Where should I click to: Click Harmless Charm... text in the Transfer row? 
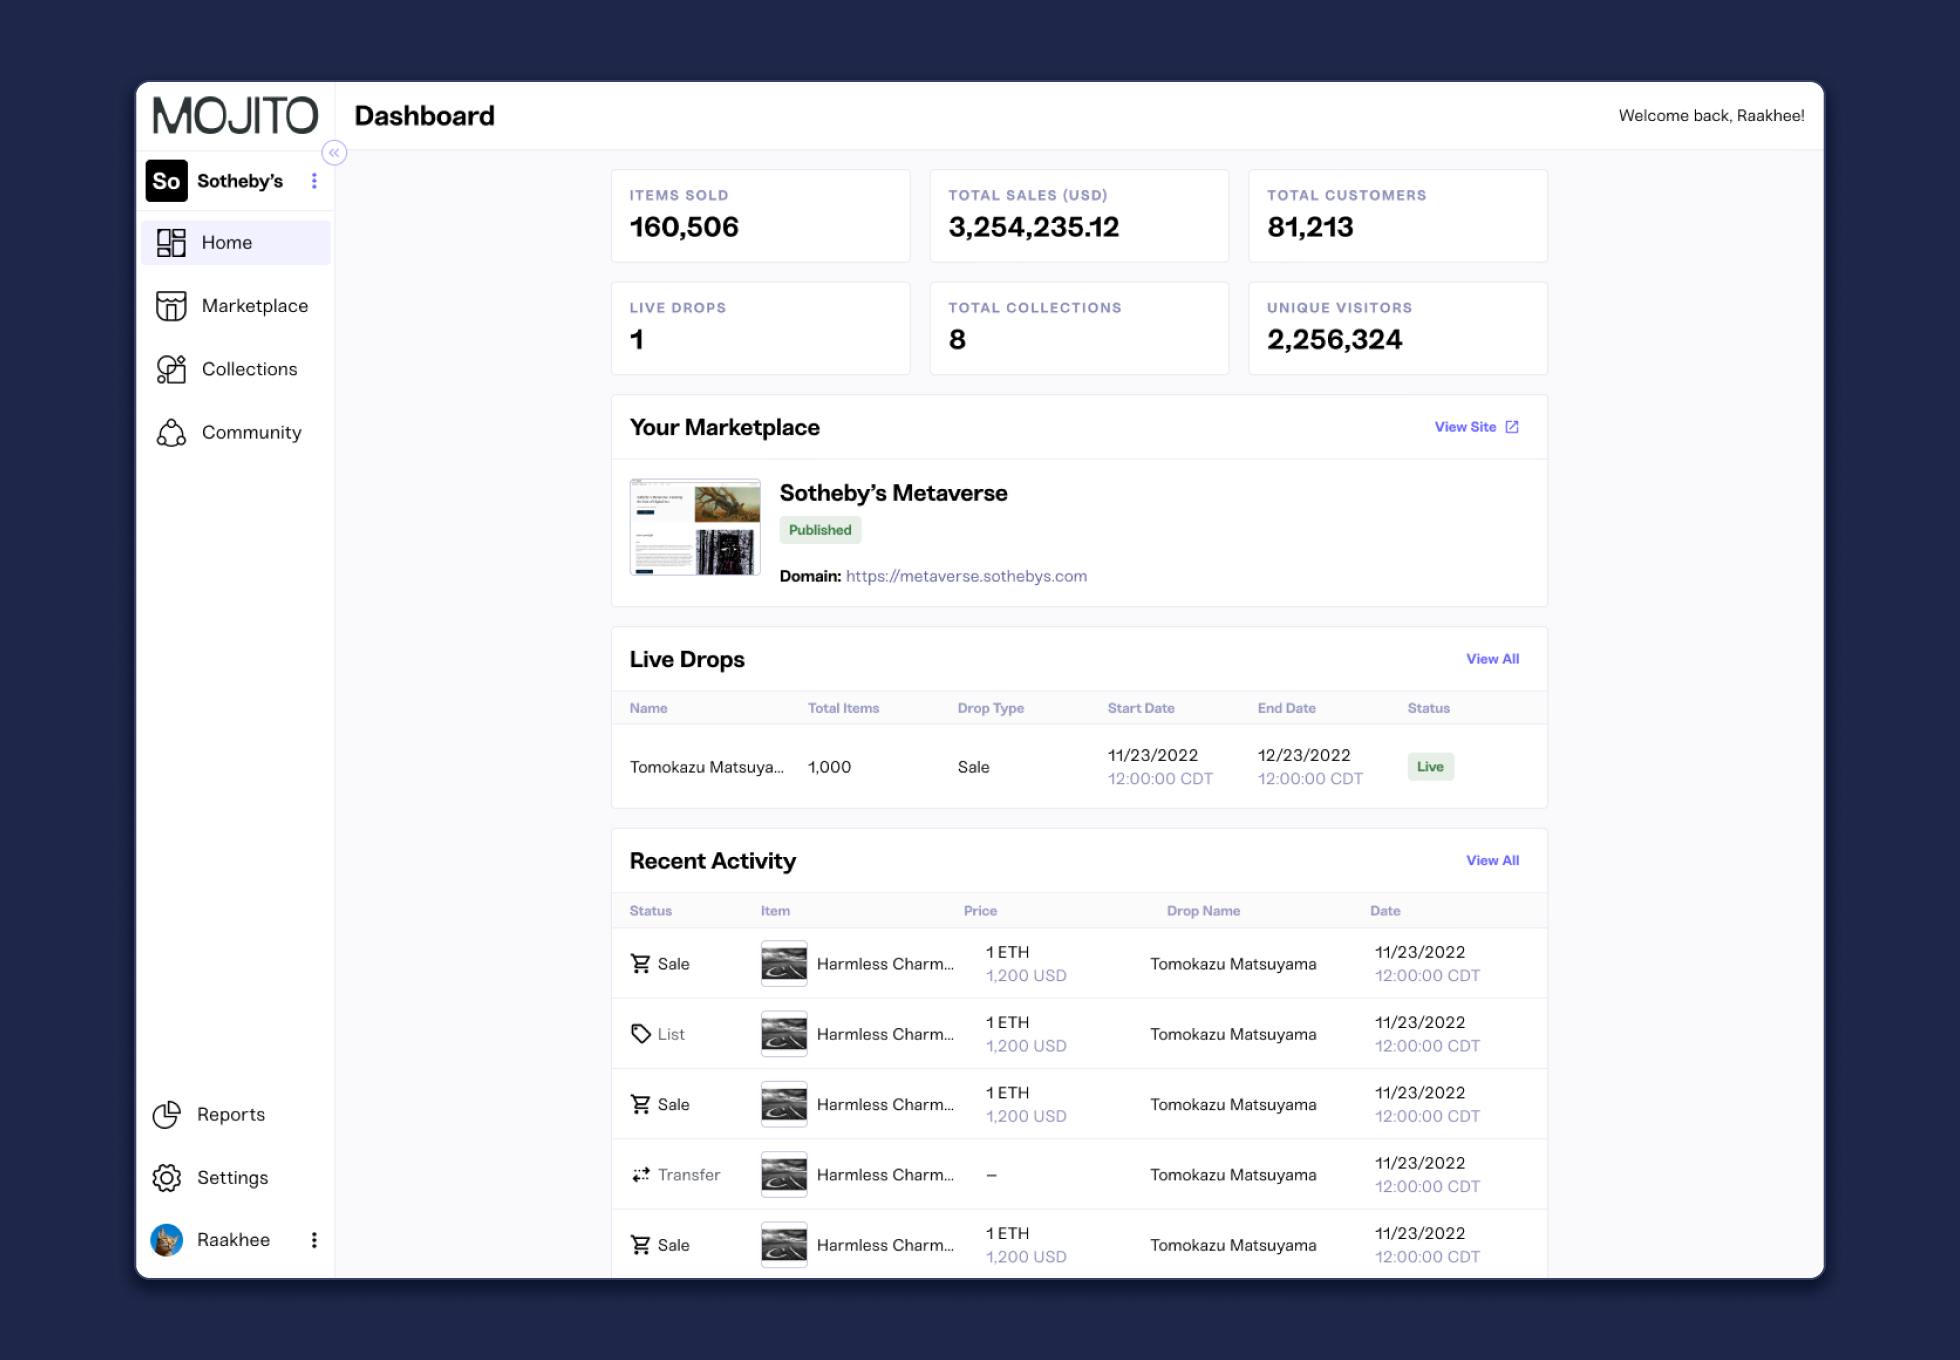click(885, 1175)
